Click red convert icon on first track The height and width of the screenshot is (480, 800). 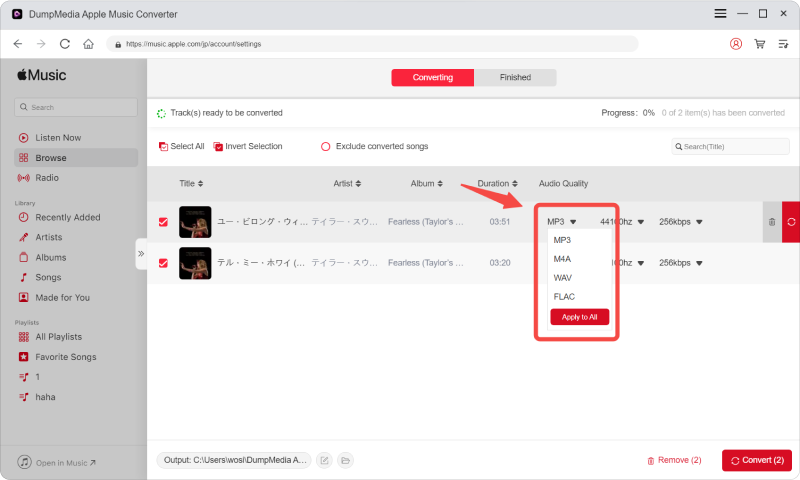pyautogui.click(x=791, y=221)
